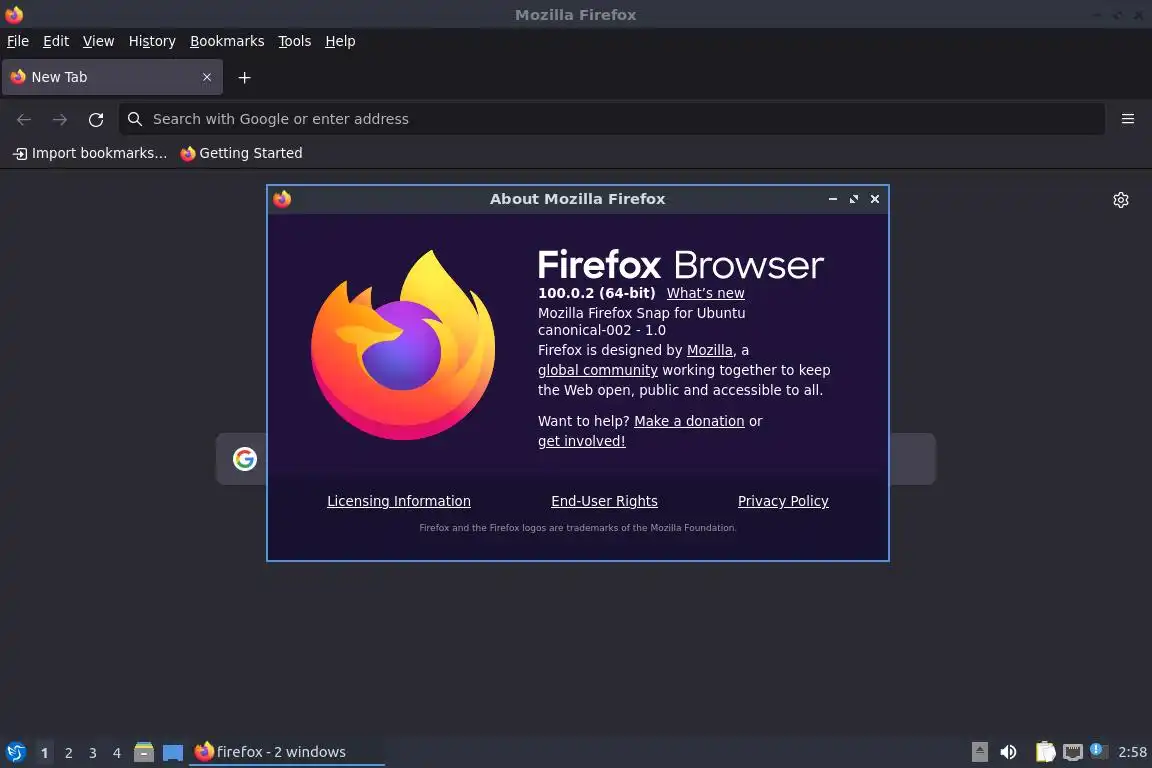Click the magnifier icon in address bar
The image size is (1152, 768).
pos(134,119)
